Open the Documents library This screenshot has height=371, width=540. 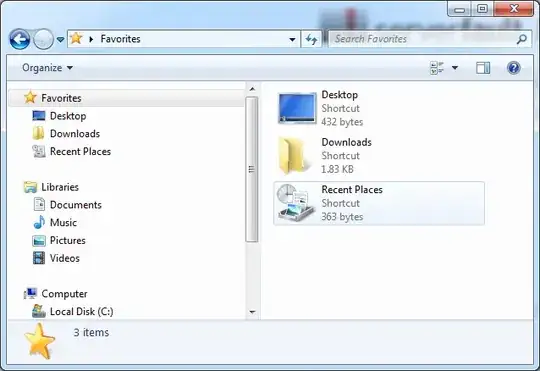(x=76, y=205)
